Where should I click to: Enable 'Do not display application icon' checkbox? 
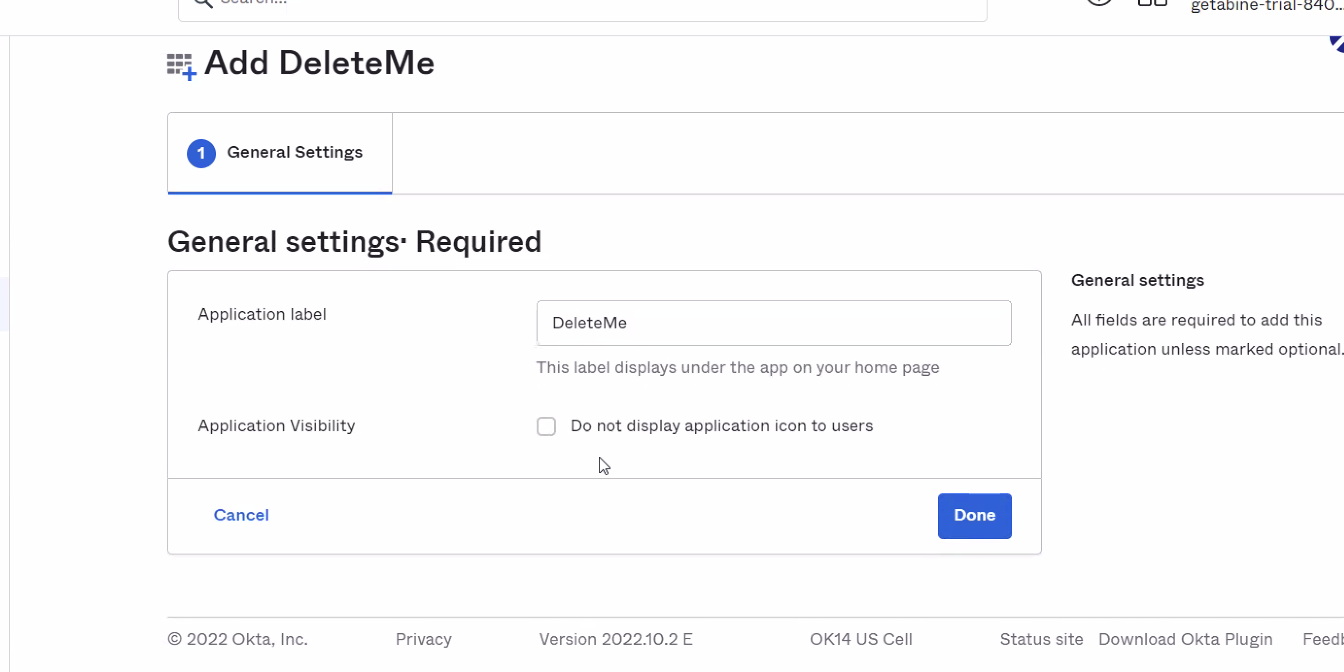point(546,427)
